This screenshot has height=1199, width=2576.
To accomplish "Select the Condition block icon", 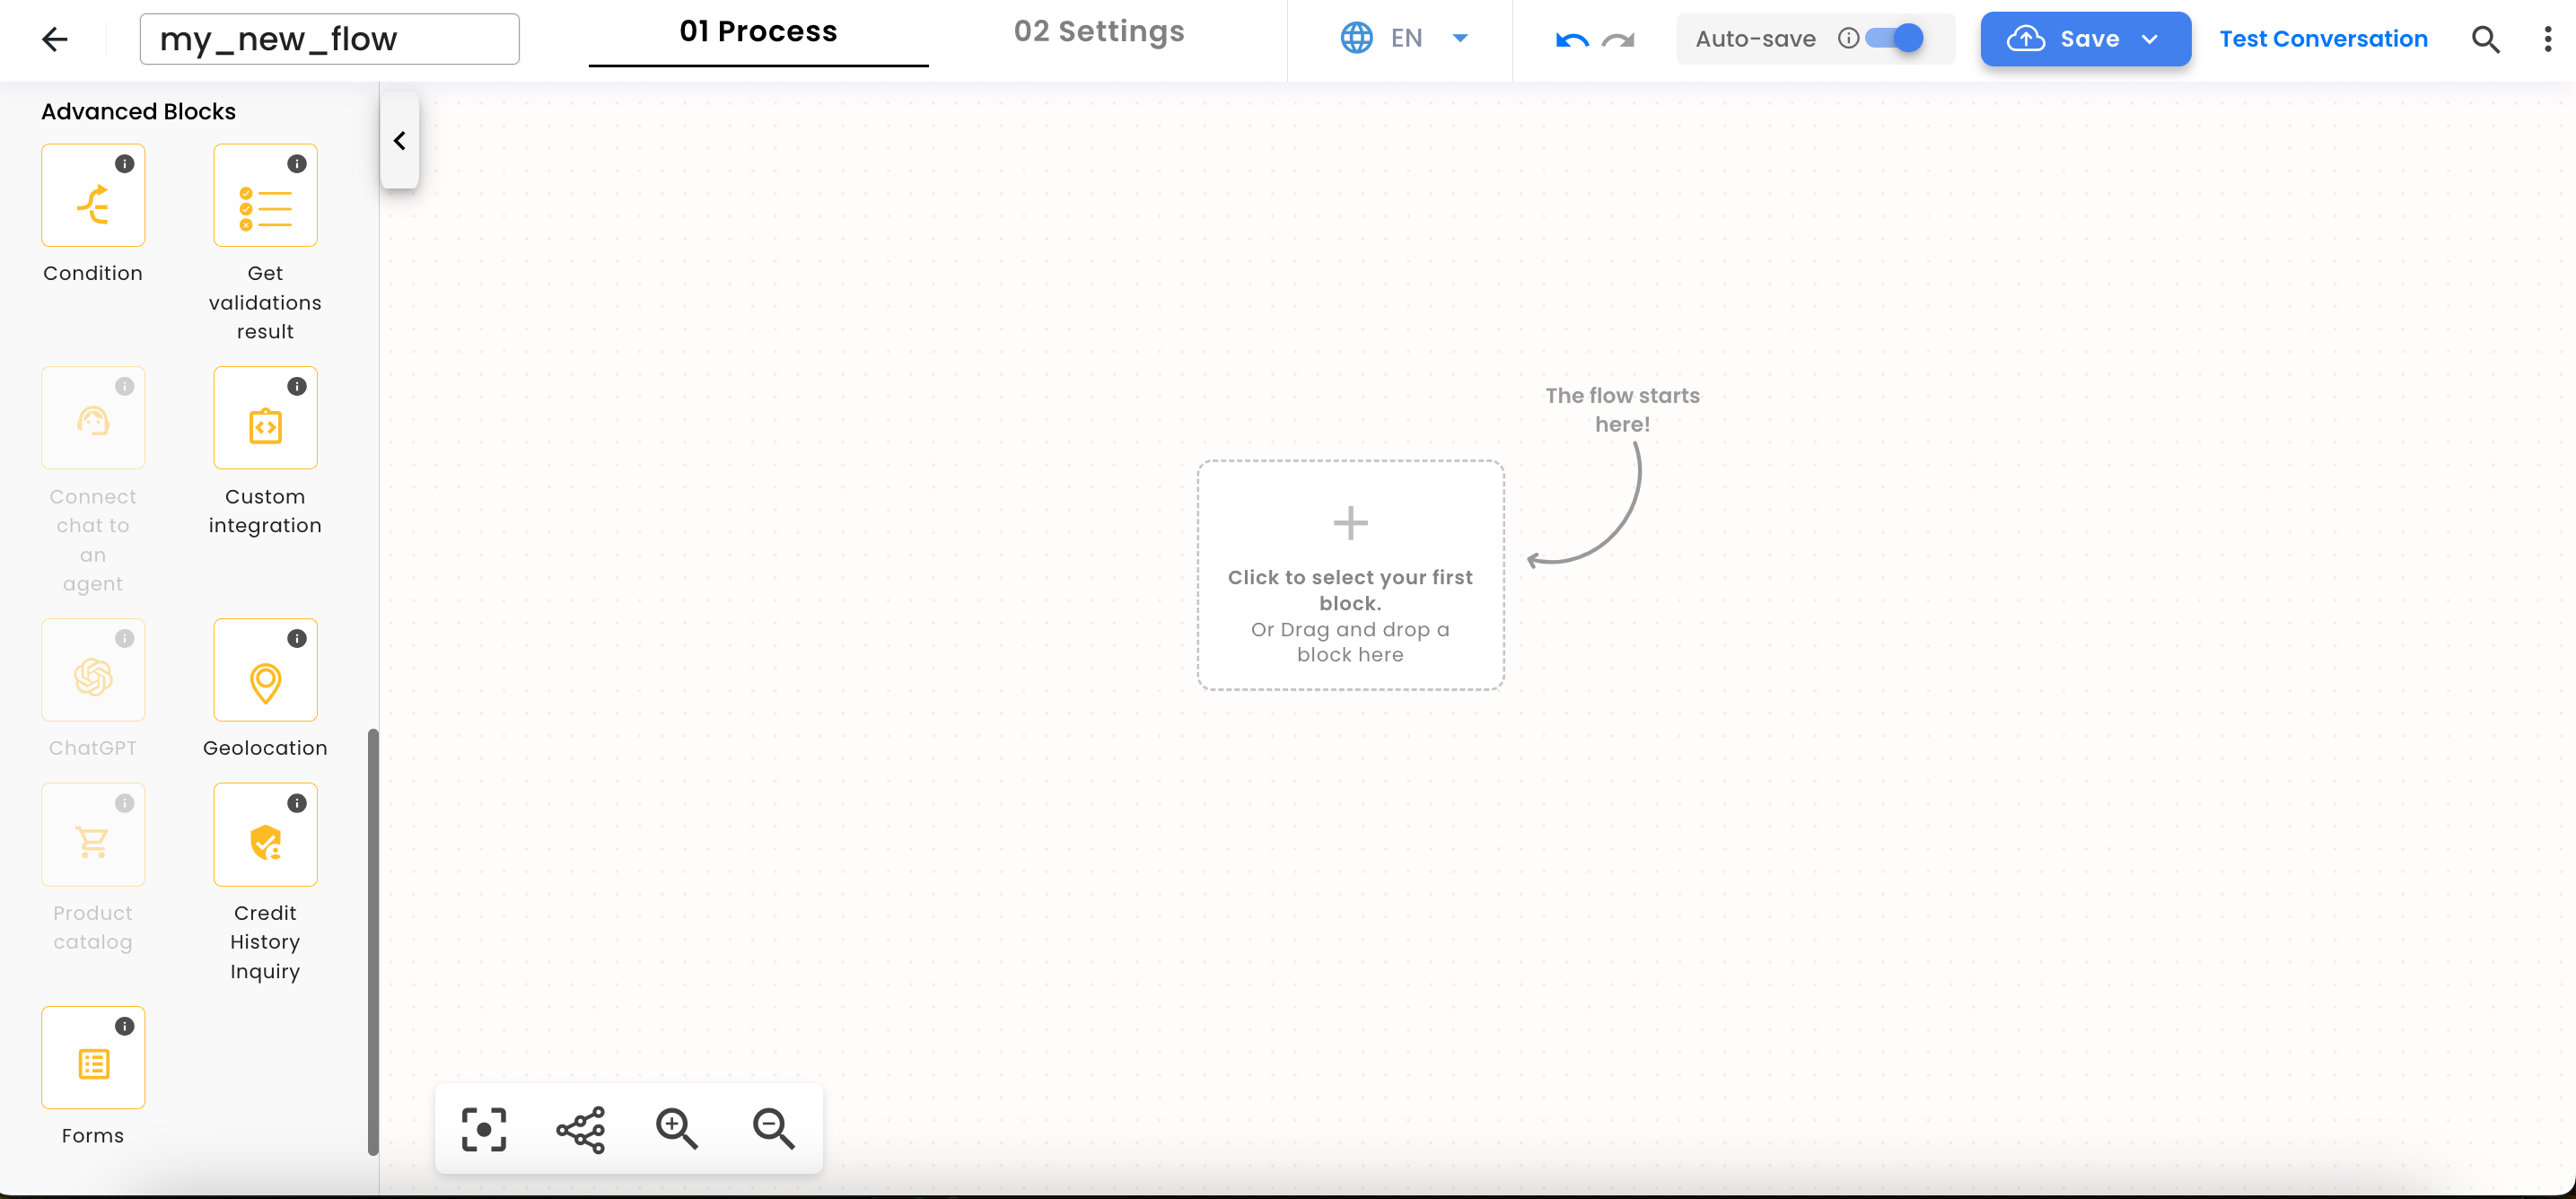I will (93, 195).
